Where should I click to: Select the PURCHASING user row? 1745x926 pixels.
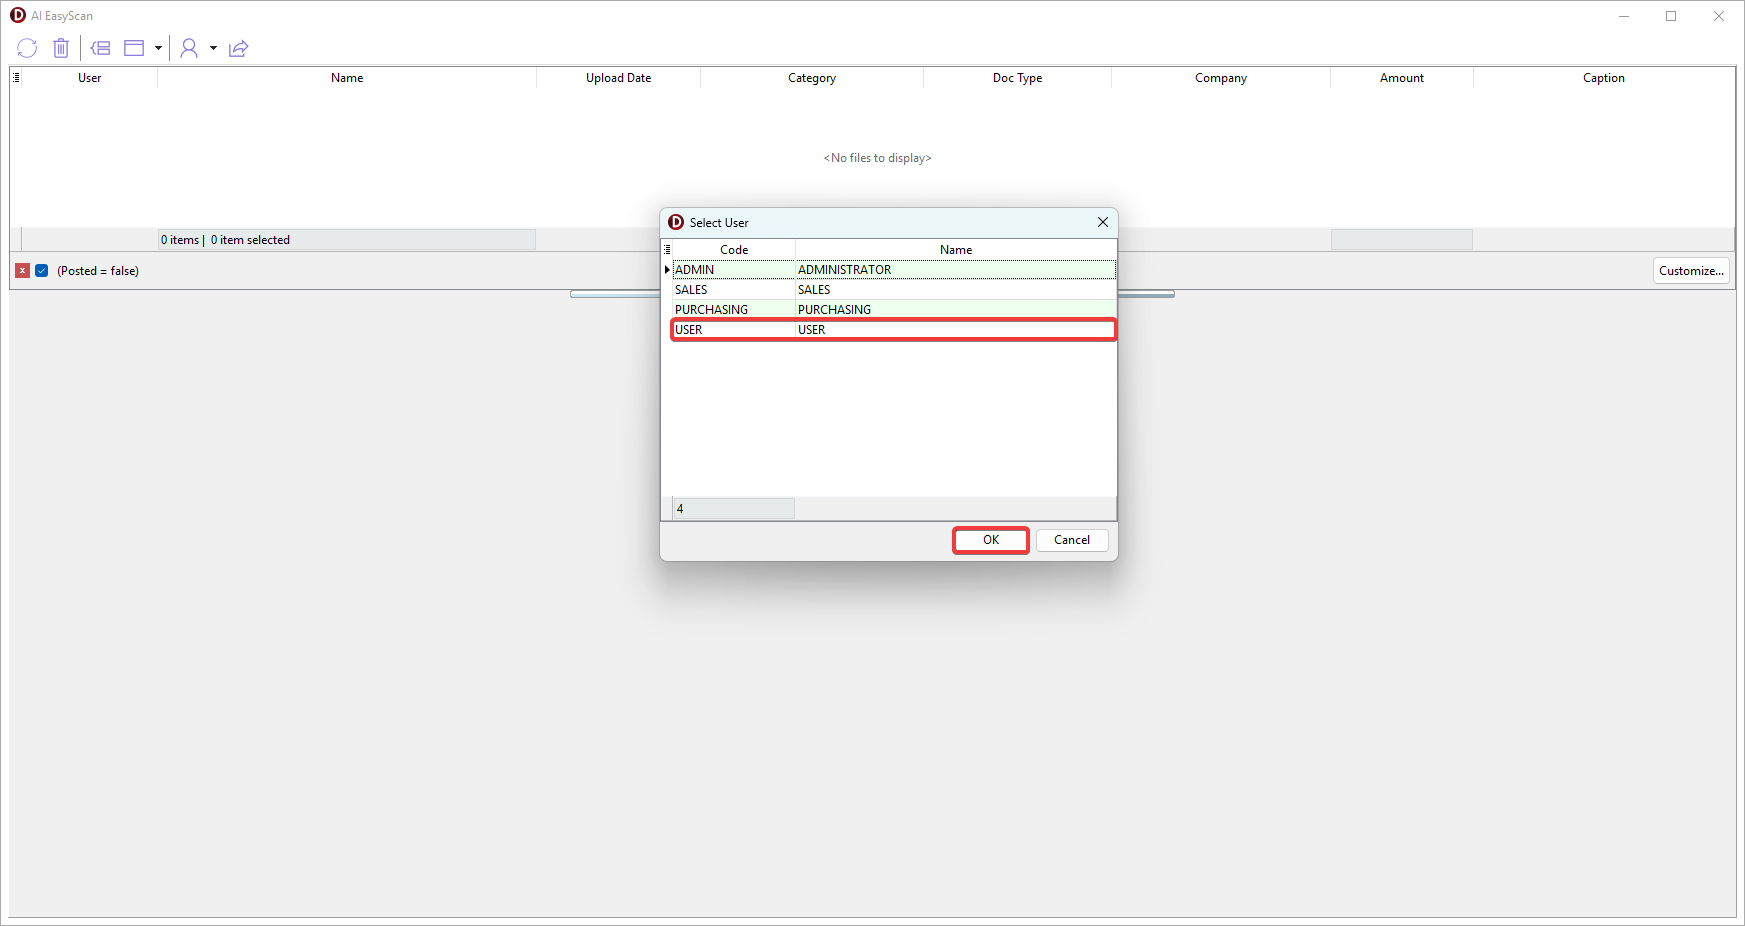pyautogui.click(x=893, y=310)
